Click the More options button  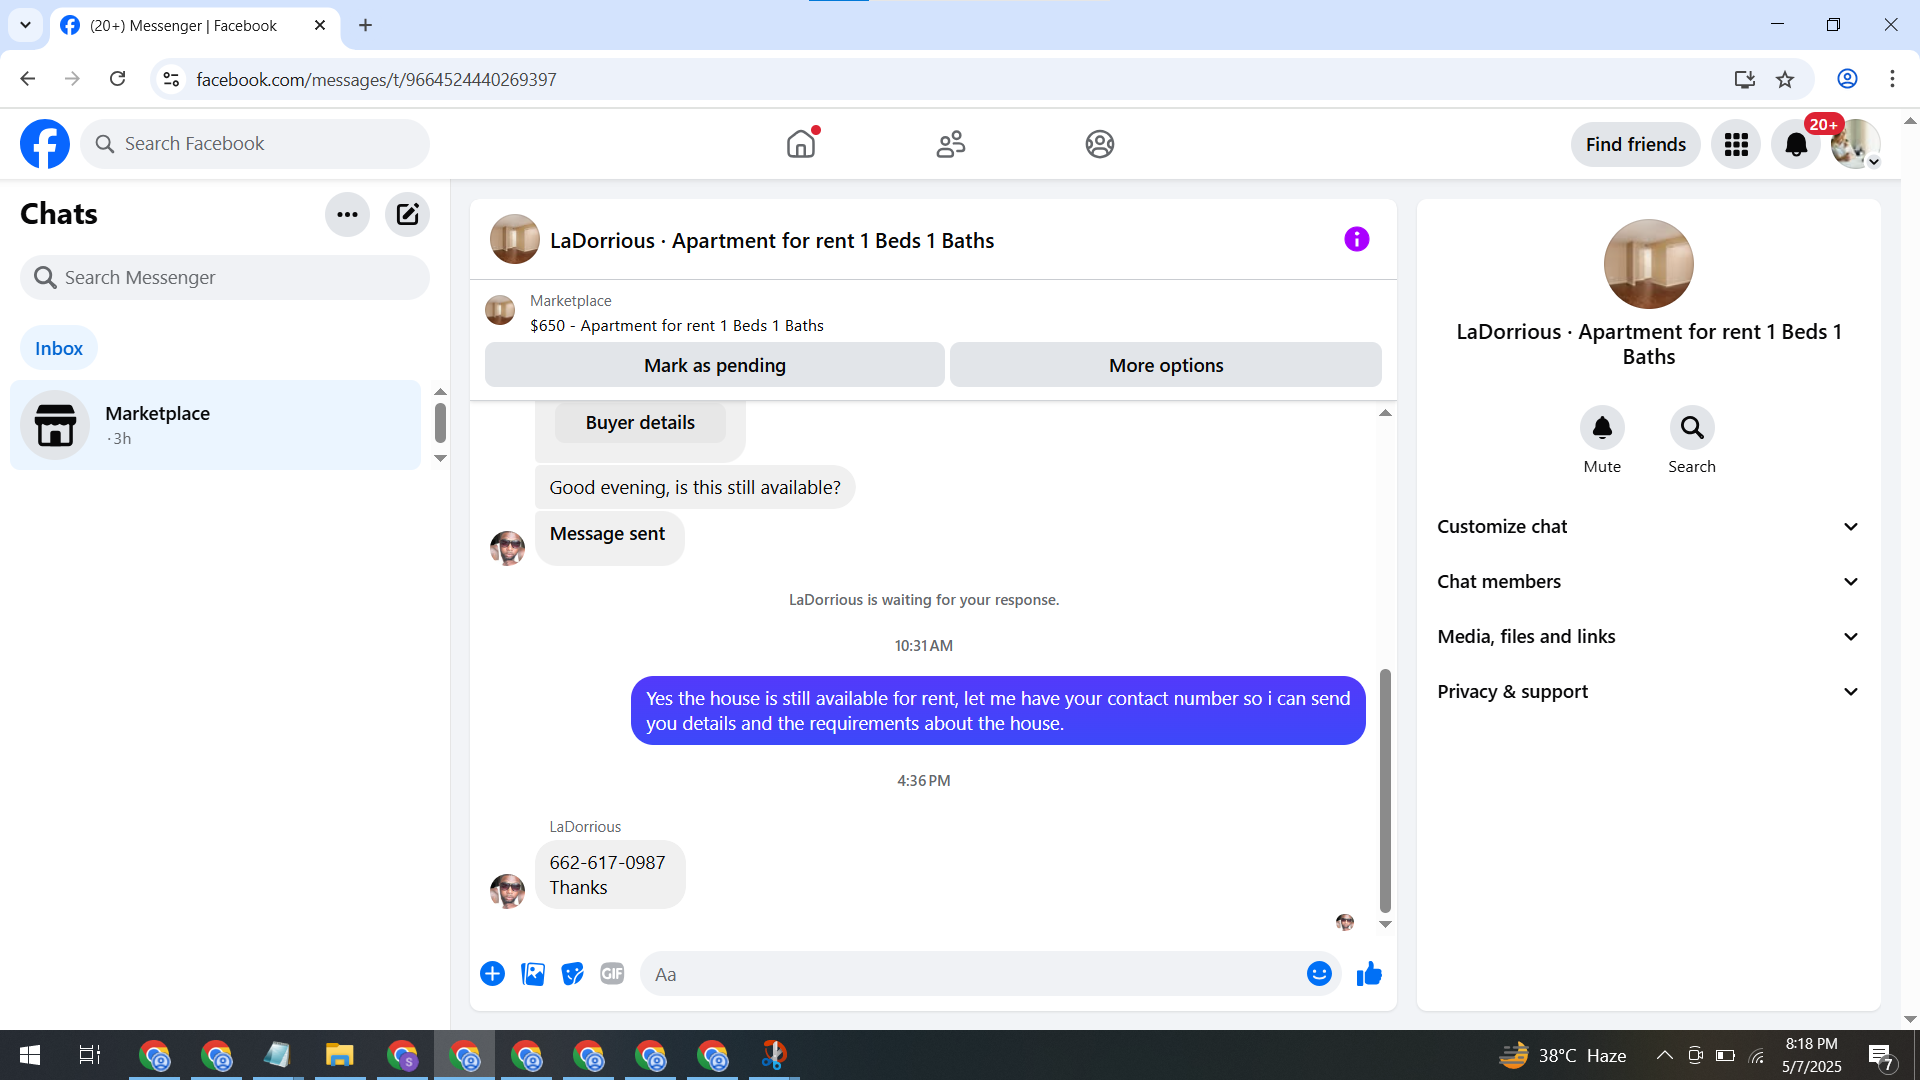[x=1165, y=365]
